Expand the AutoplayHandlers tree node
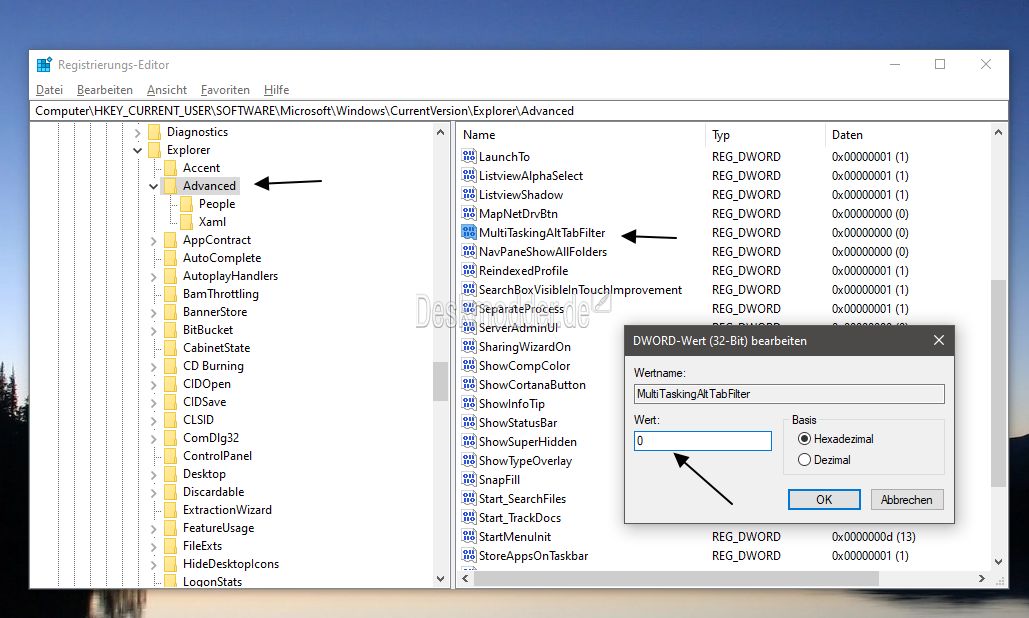This screenshot has width=1029, height=618. (x=154, y=277)
